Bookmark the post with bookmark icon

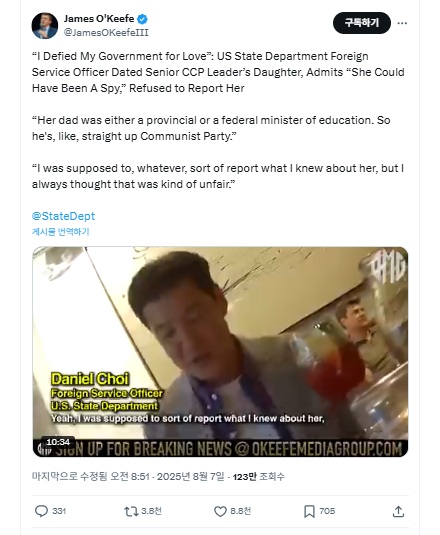tap(309, 511)
